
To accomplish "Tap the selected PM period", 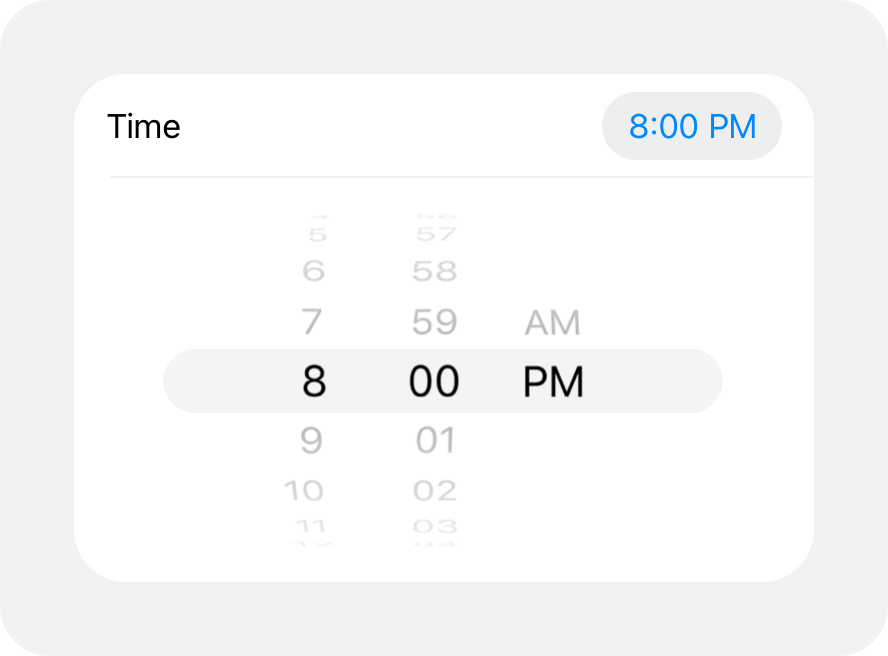I will tap(553, 381).
